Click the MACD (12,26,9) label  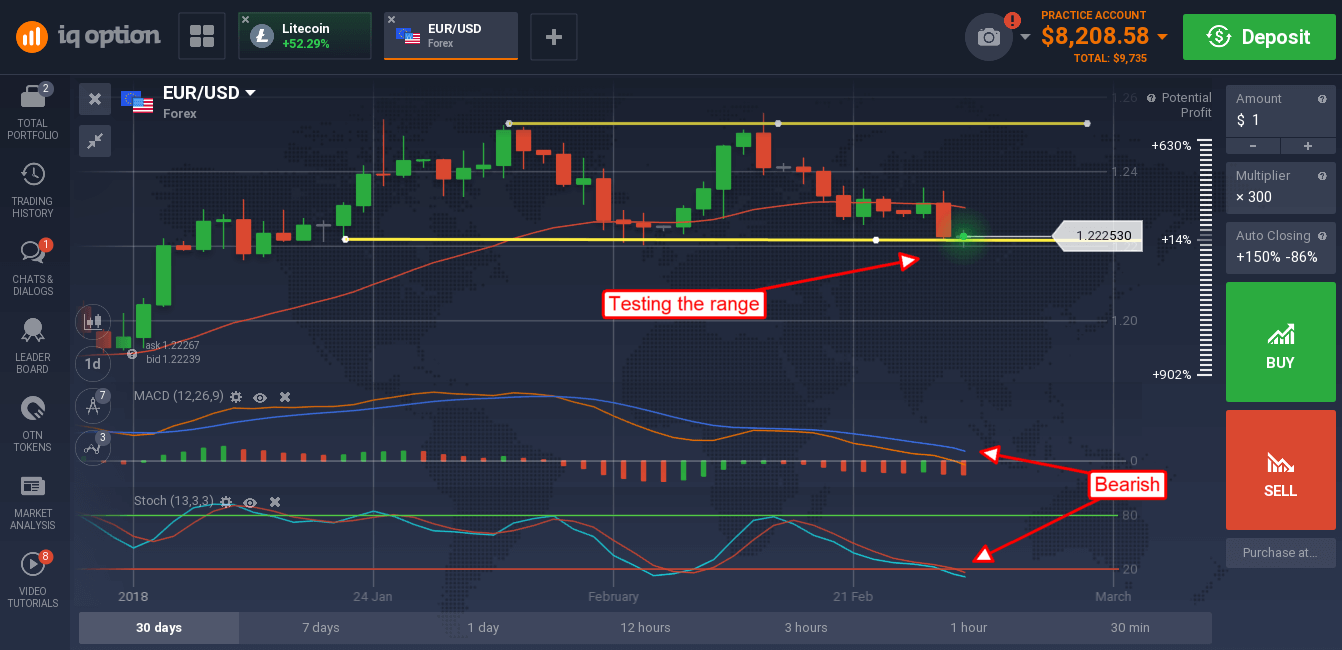178,397
